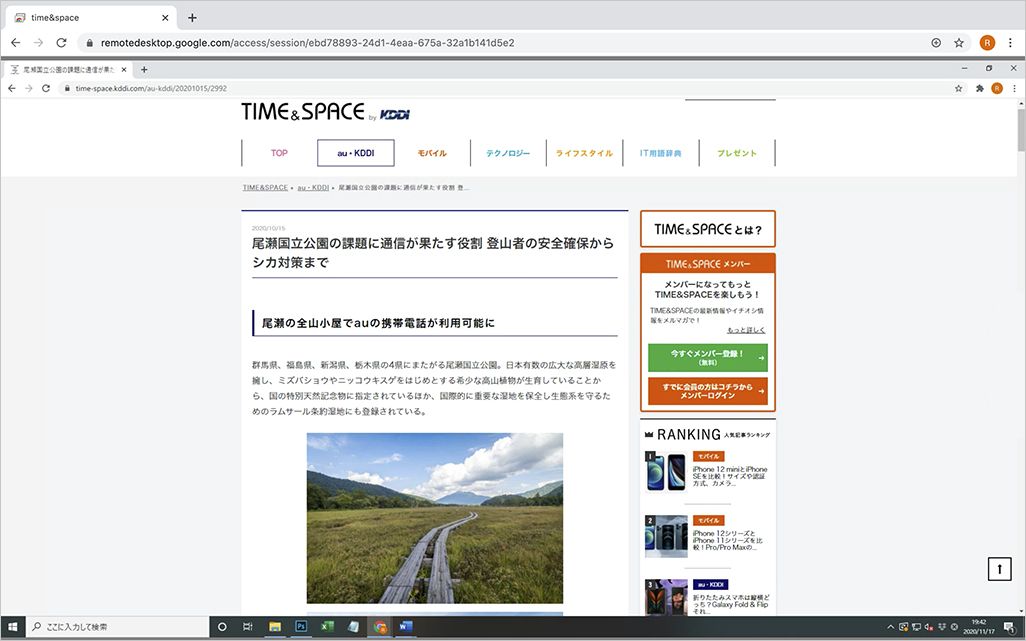Open the iPhone 12 miniとiPhone SE article link

coord(730,476)
